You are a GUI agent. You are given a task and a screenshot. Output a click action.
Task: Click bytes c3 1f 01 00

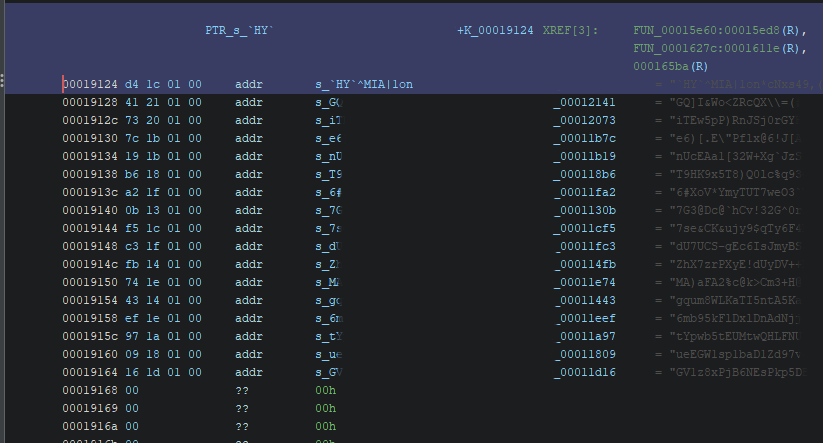click(x=163, y=246)
